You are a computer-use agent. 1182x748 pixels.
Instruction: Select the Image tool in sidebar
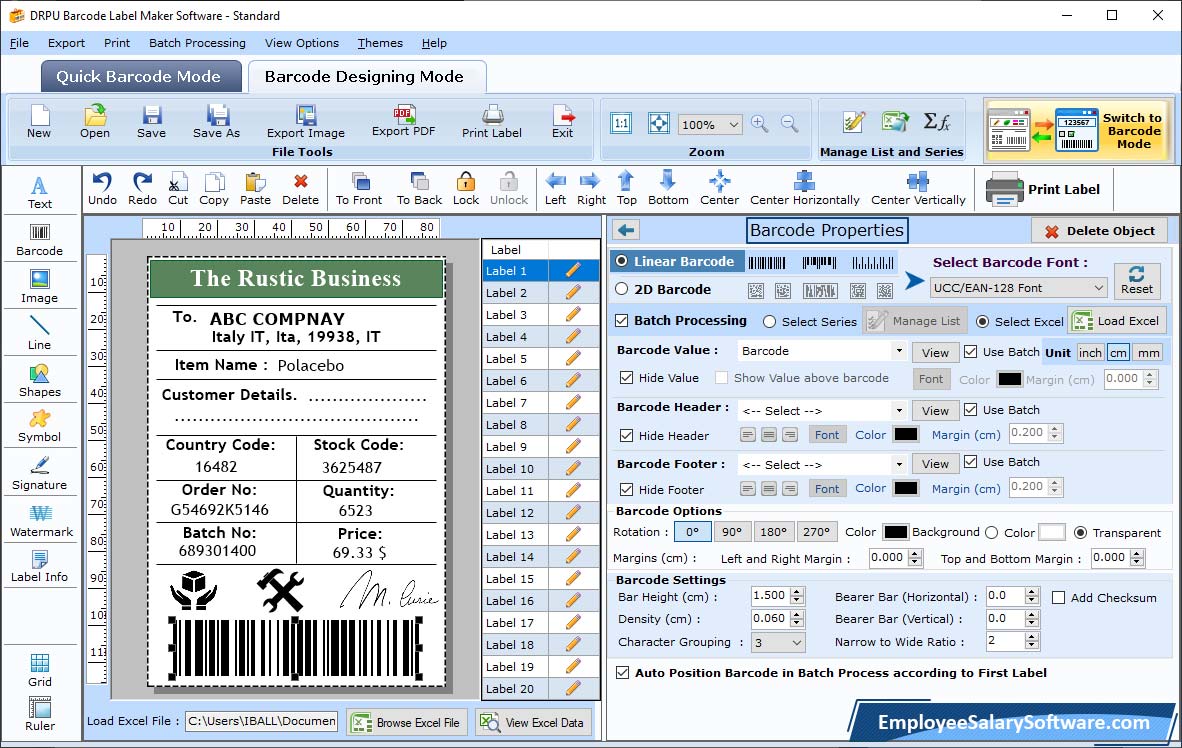(39, 287)
